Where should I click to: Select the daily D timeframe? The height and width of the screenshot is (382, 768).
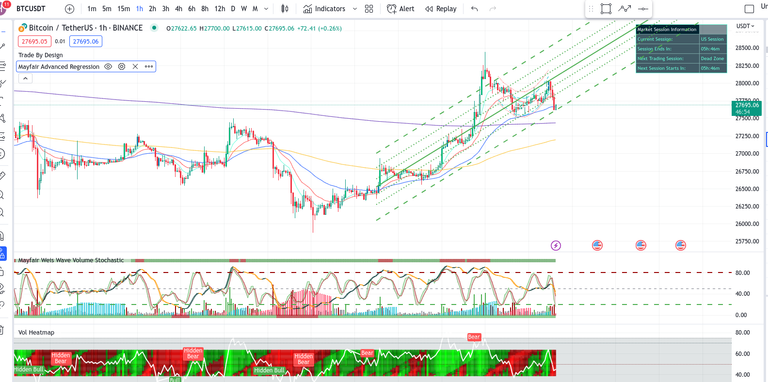point(233,9)
